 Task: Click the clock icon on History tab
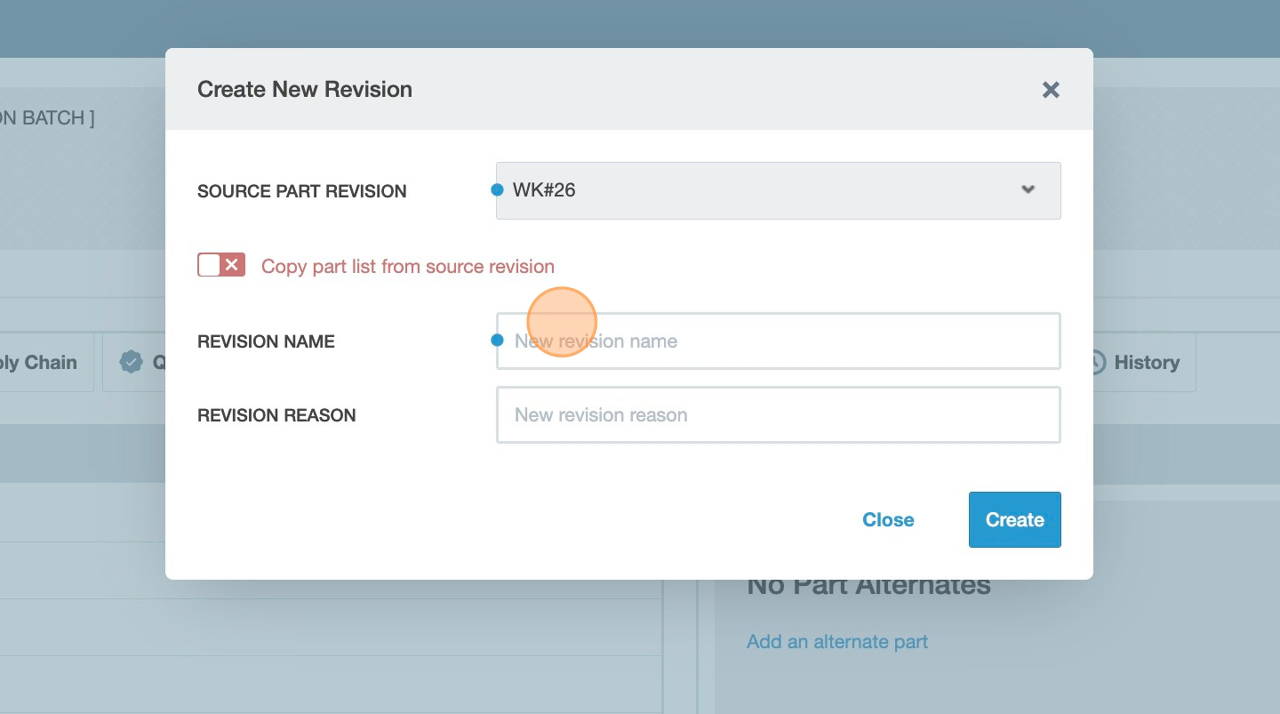[x=1097, y=362]
